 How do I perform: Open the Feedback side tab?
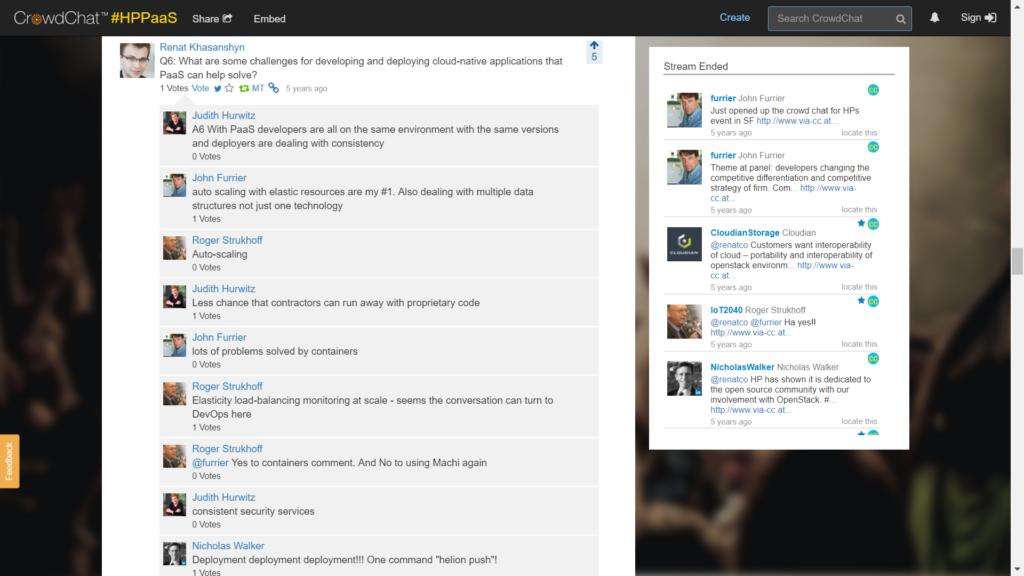tap(9, 461)
